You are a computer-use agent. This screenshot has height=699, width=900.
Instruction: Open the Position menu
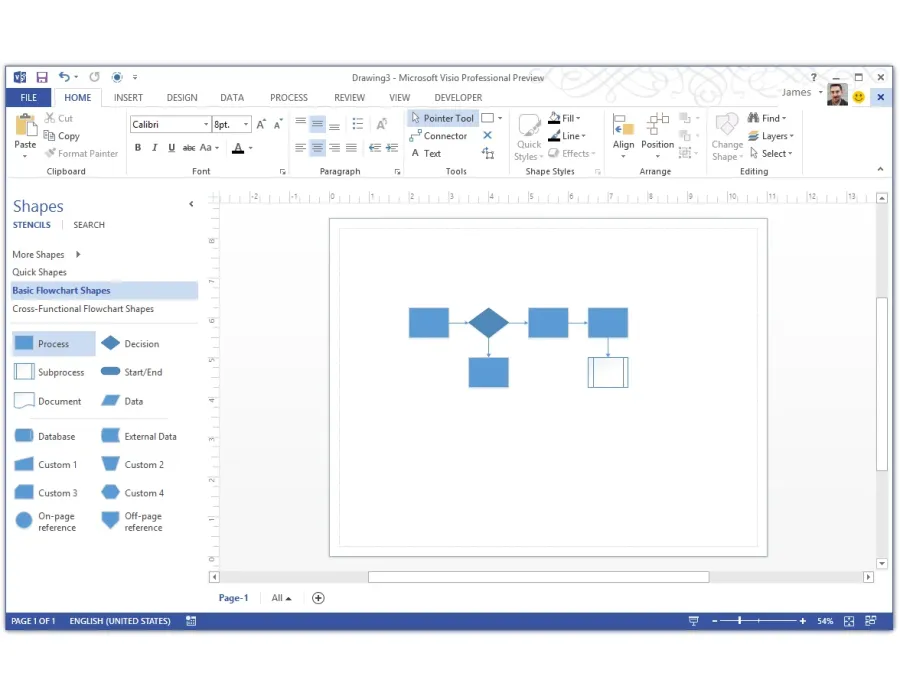click(x=657, y=136)
